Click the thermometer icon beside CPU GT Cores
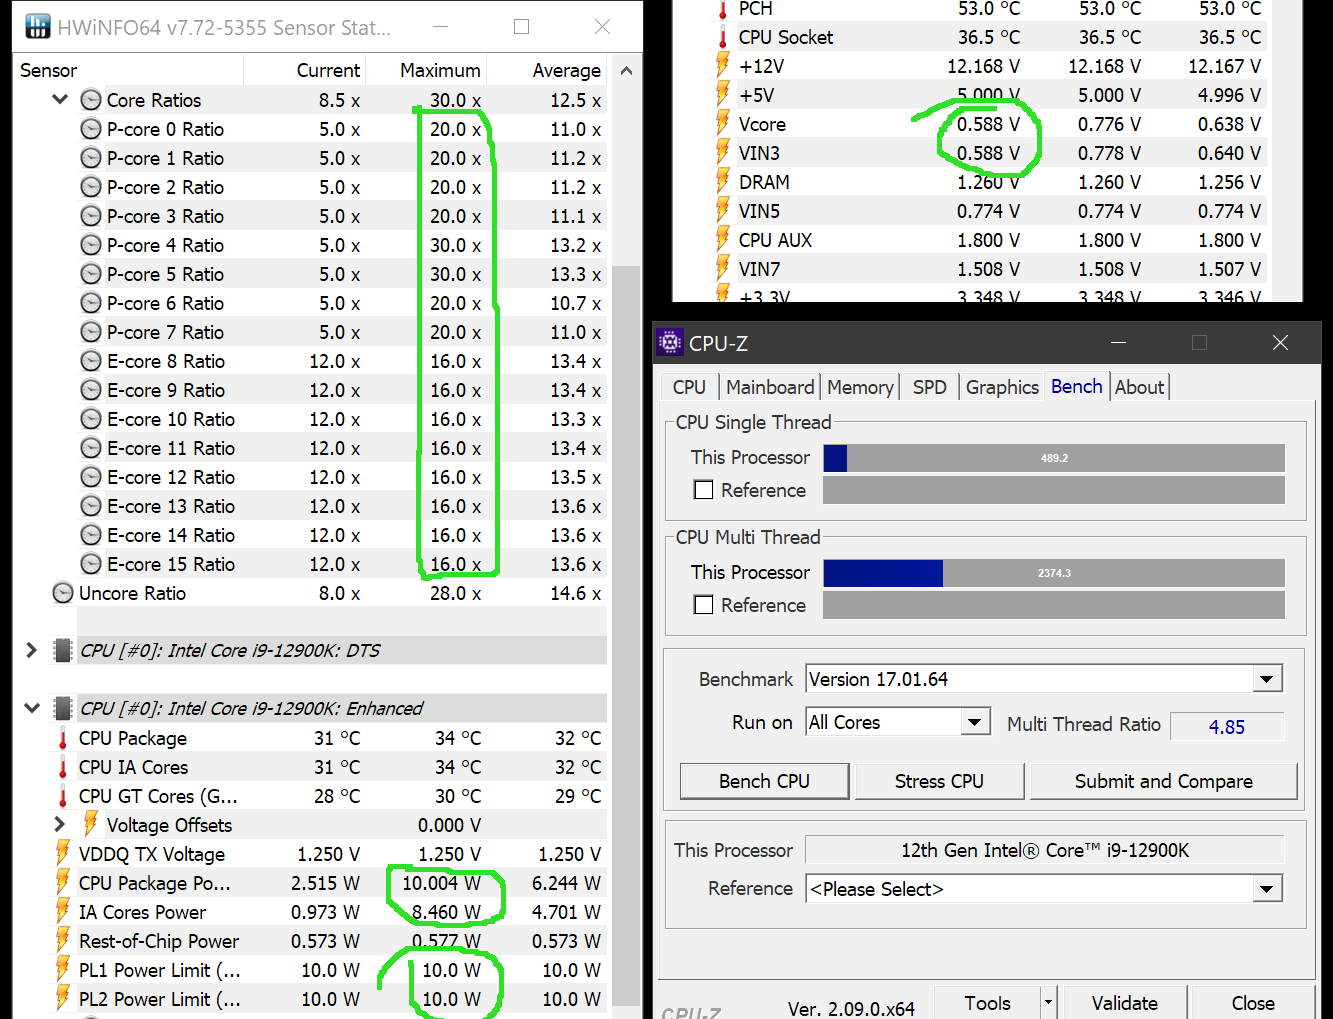This screenshot has width=1333, height=1019. coord(63,796)
